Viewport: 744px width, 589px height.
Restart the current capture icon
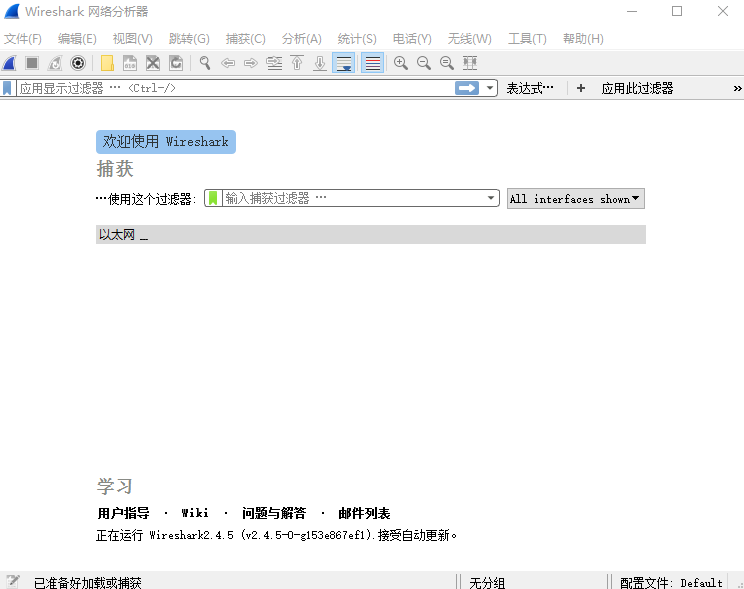click(55, 63)
